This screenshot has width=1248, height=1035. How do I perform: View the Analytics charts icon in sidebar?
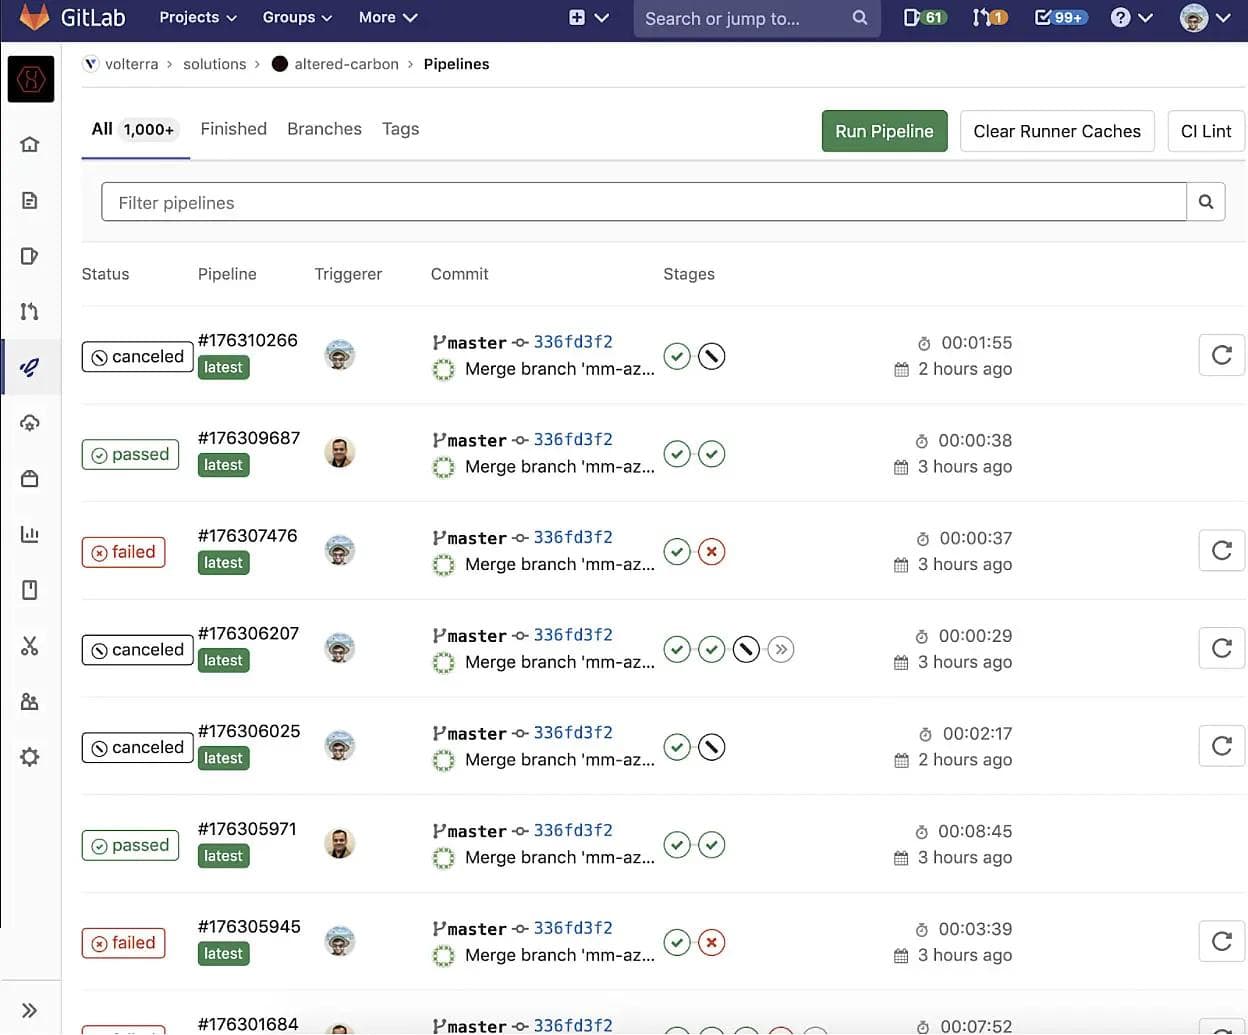[x=31, y=534]
